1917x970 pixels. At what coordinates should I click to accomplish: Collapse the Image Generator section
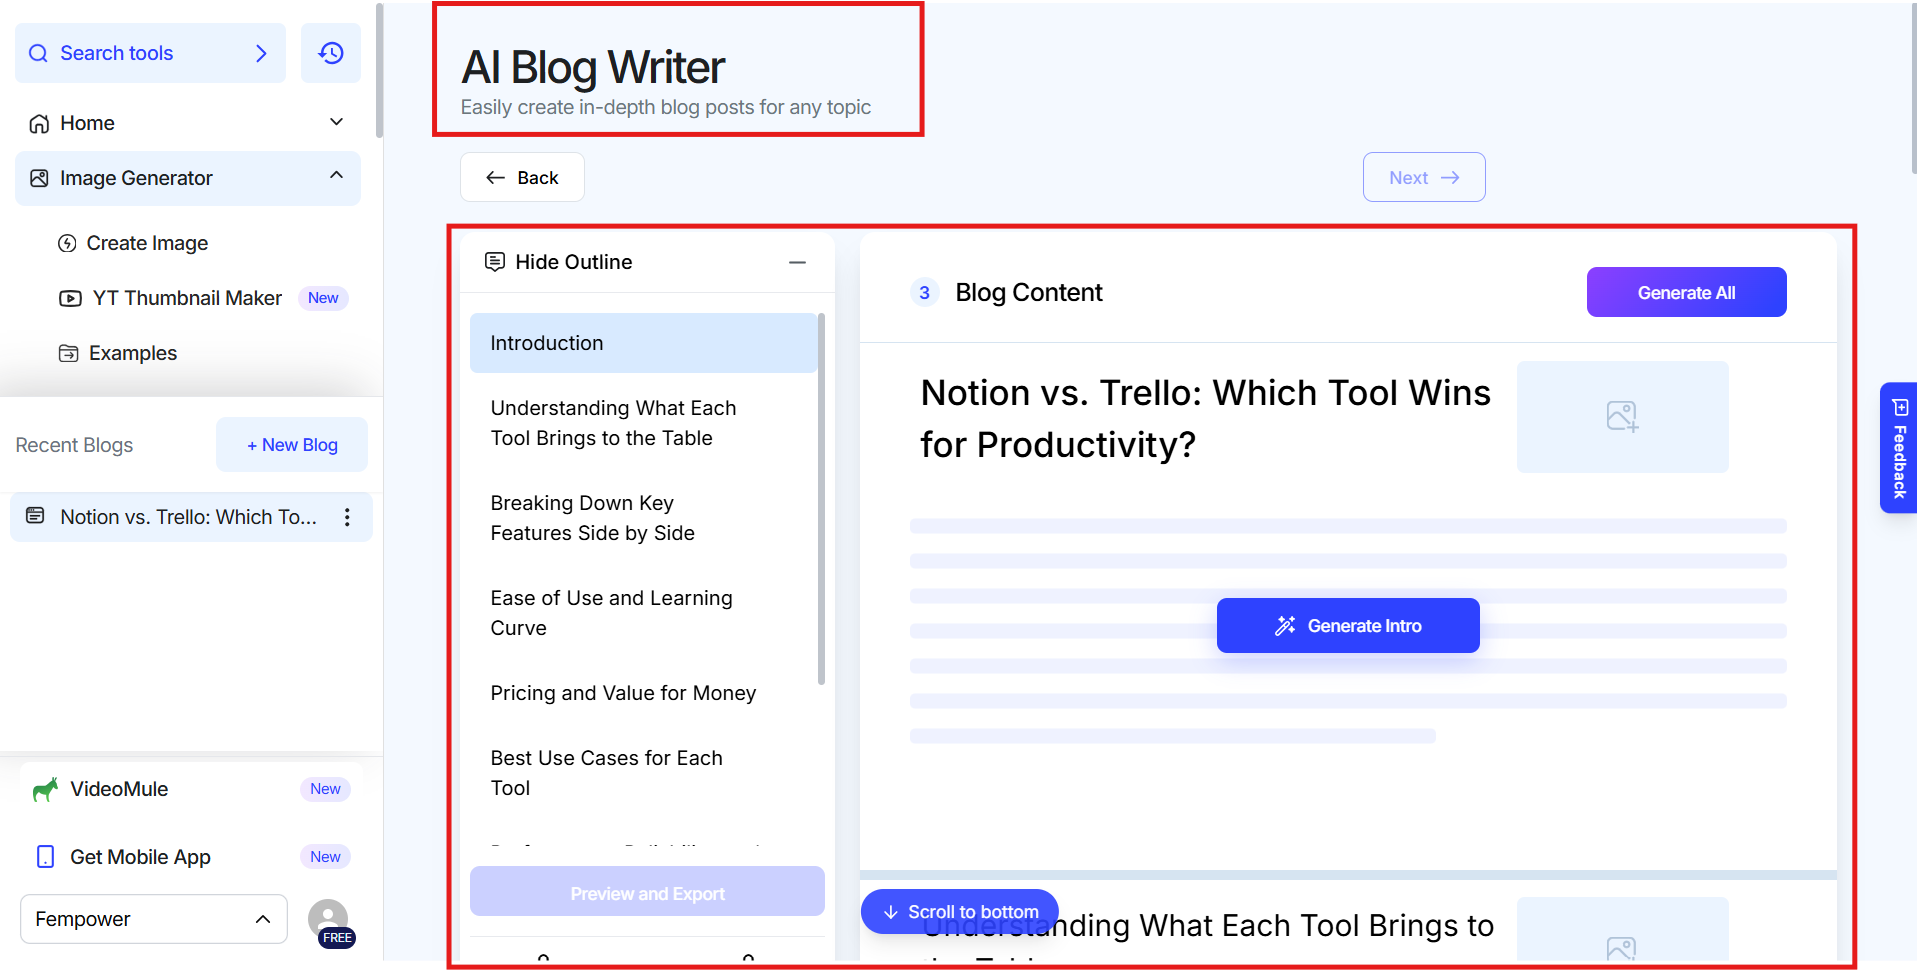pos(336,176)
